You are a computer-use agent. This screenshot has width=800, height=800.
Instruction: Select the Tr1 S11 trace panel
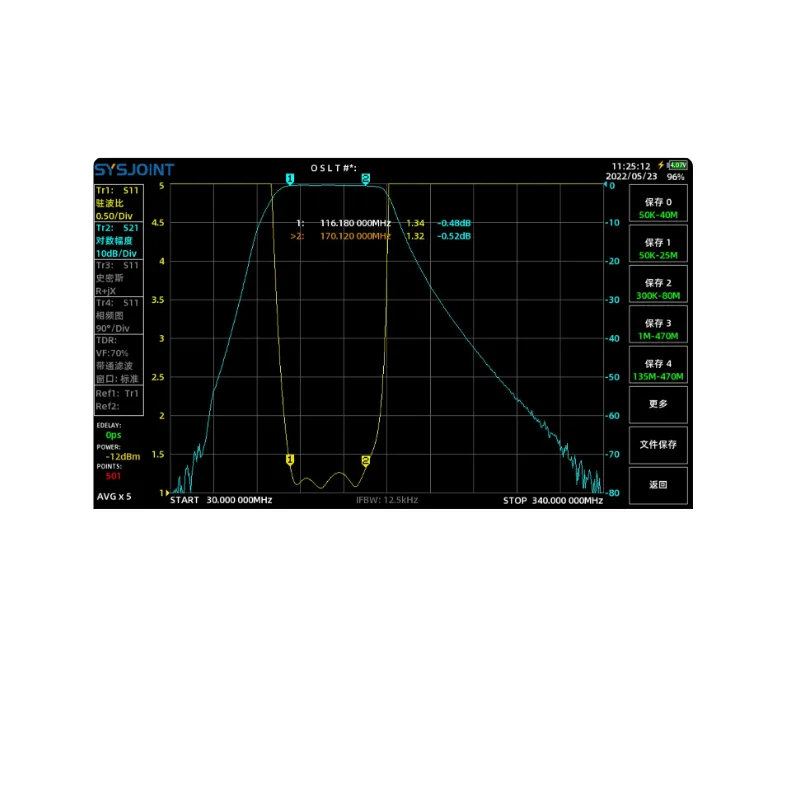coord(118,203)
